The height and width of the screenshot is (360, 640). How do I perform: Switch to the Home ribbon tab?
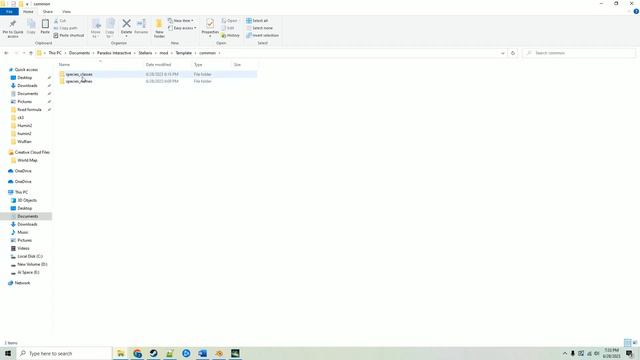click(x=28, y=12)
